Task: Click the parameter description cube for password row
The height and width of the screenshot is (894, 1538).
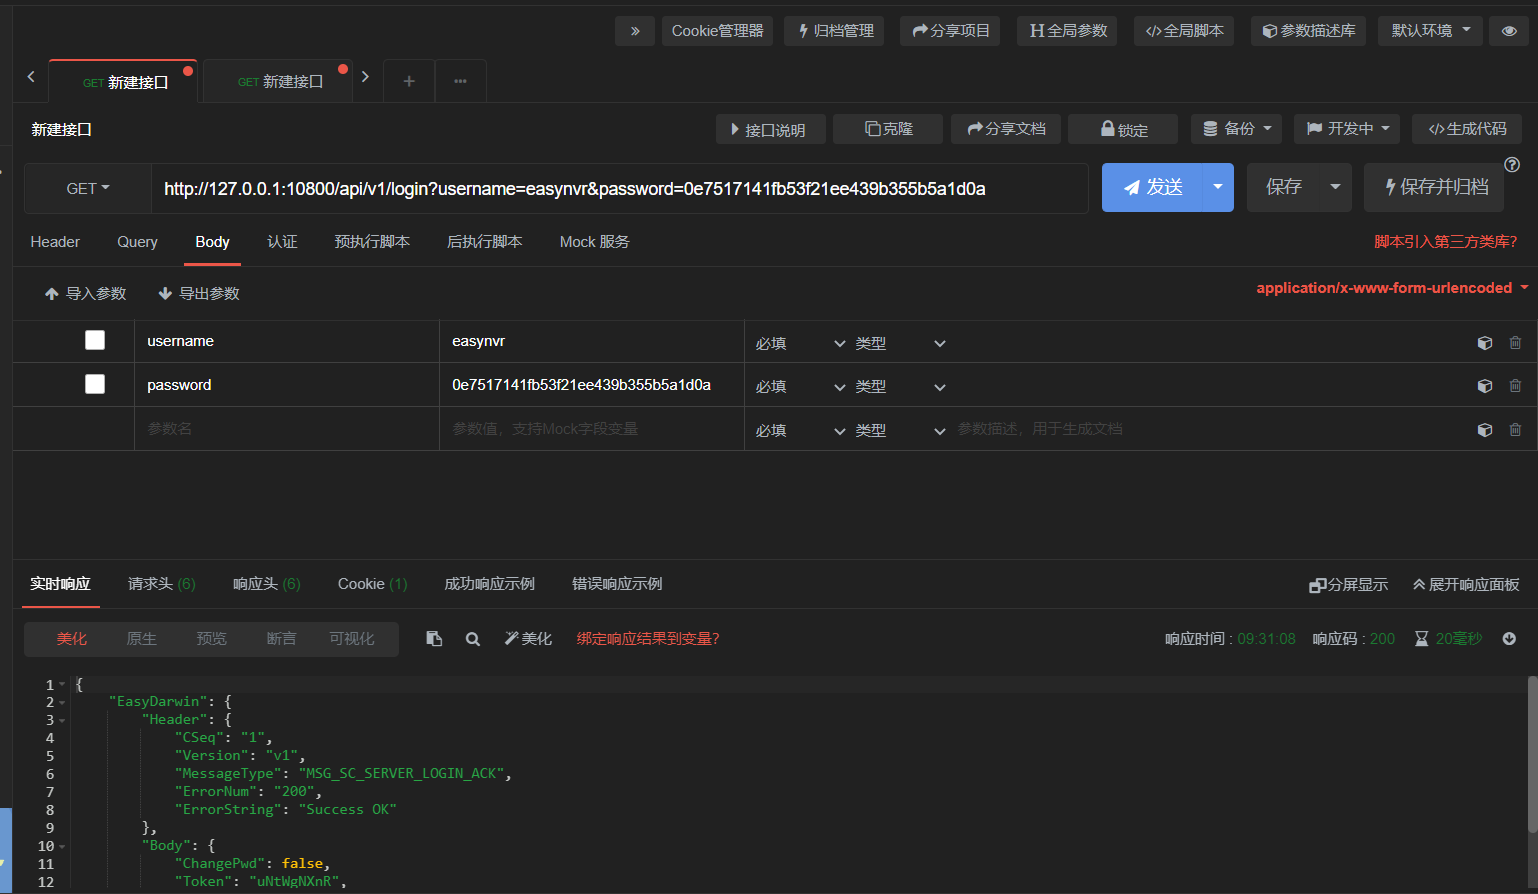Action: coord(1485,386)
